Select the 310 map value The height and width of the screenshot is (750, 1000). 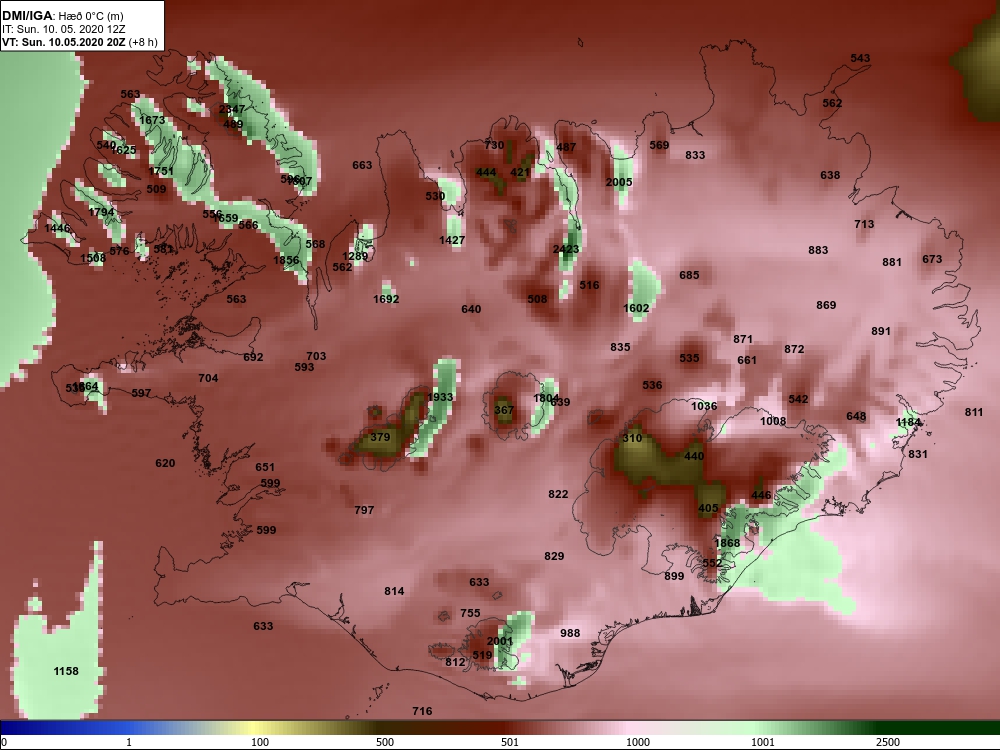coord(632,438)
